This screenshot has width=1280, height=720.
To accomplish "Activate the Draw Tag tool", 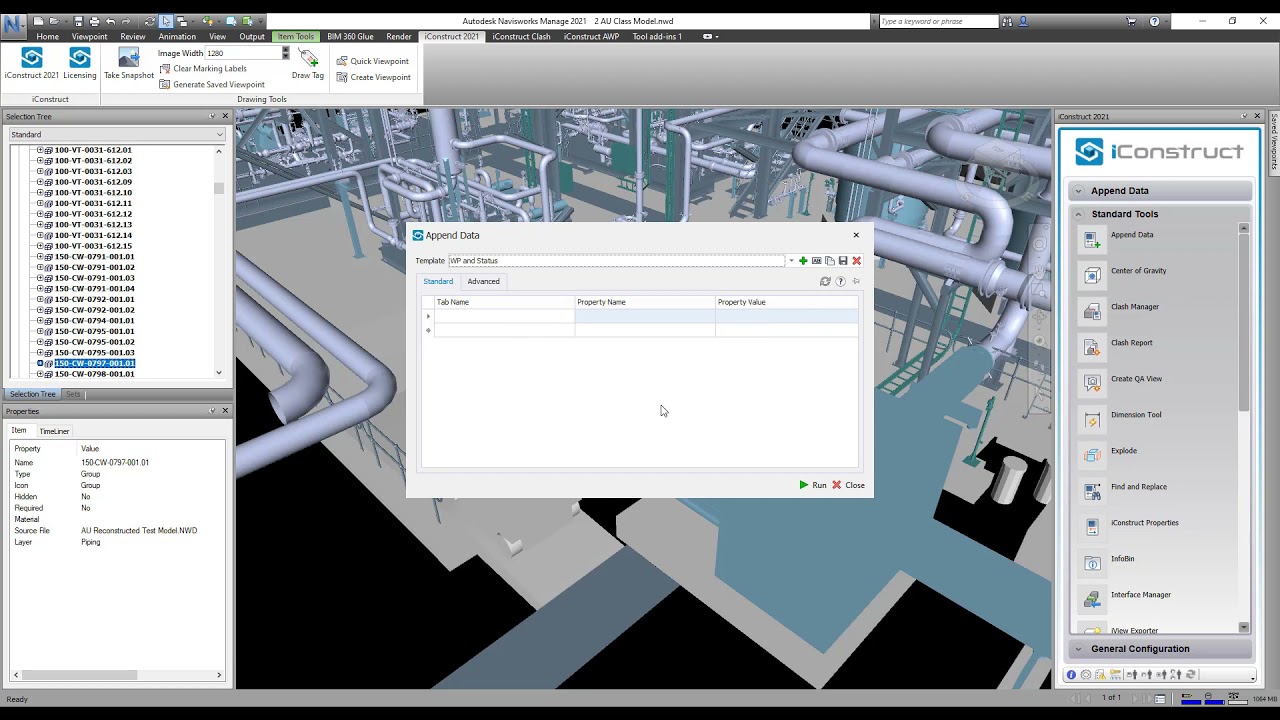I will (308, 64).
